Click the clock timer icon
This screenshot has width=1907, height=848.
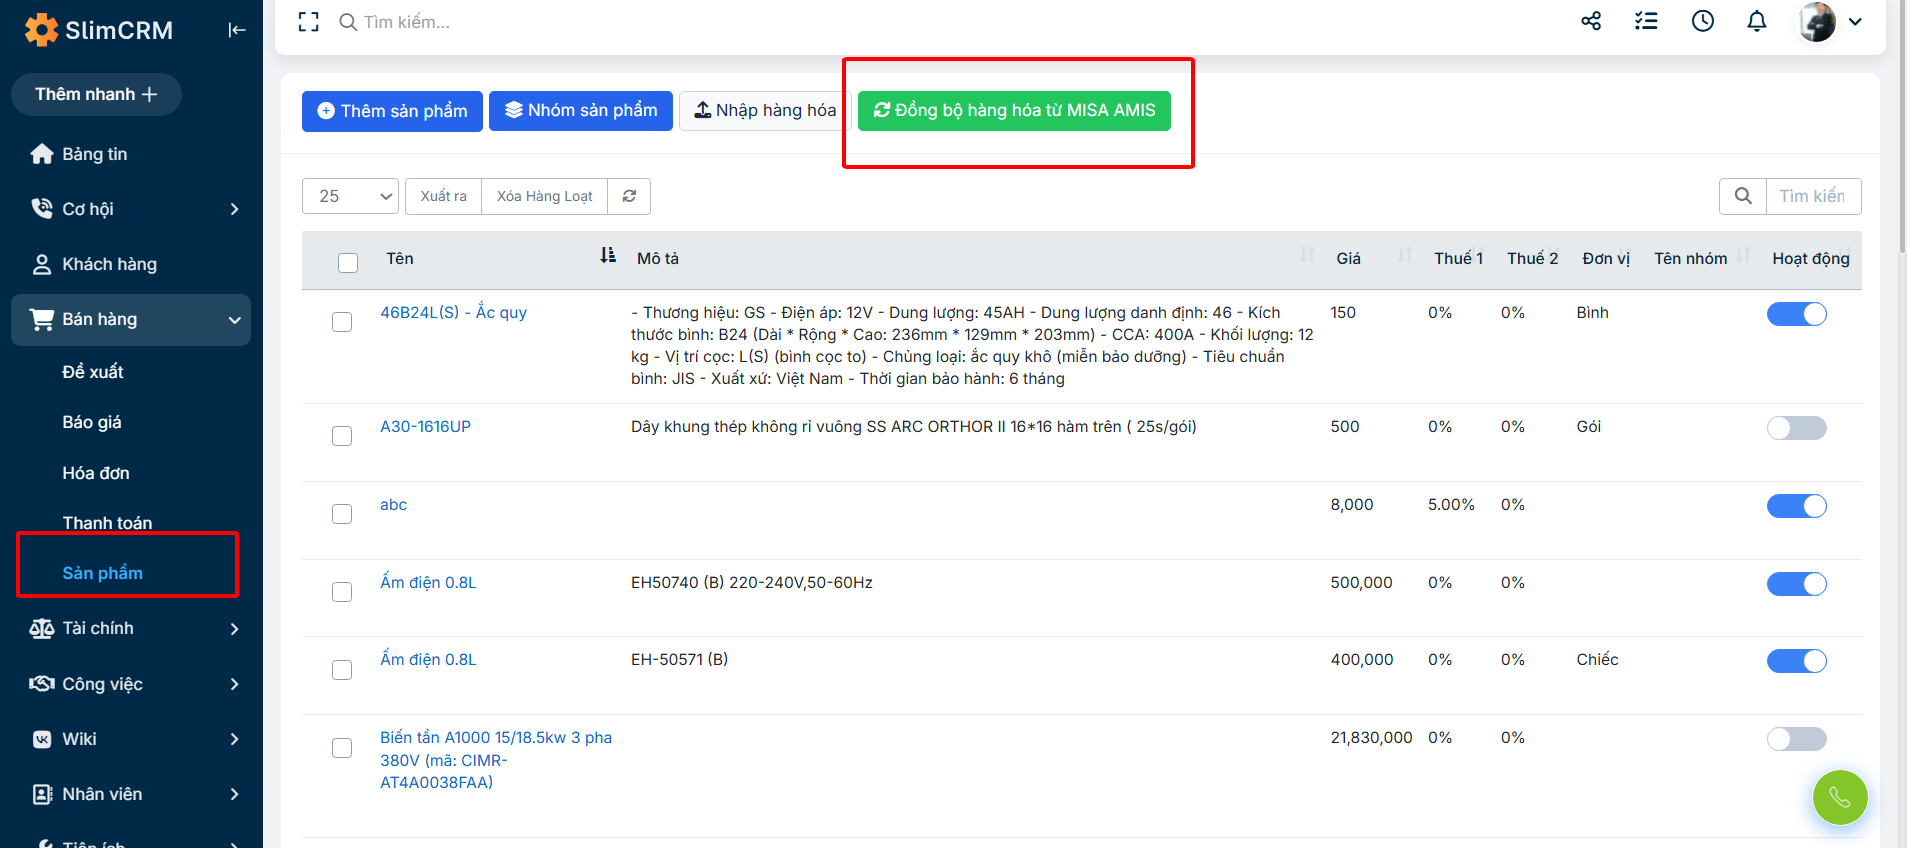[x=1702, y=21]
